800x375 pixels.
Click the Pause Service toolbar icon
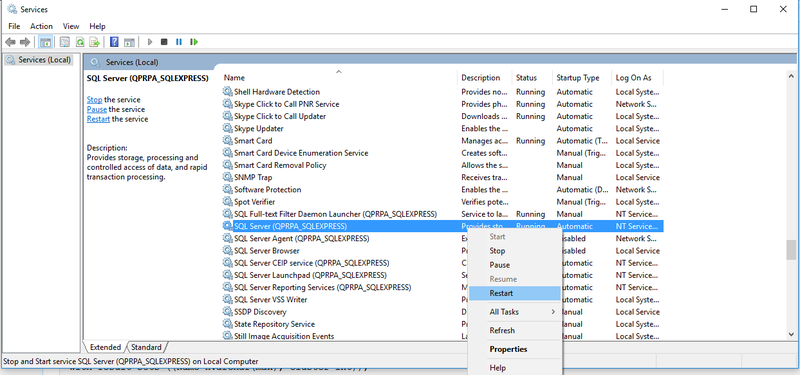pyautogui.click(x=179, y=42)
